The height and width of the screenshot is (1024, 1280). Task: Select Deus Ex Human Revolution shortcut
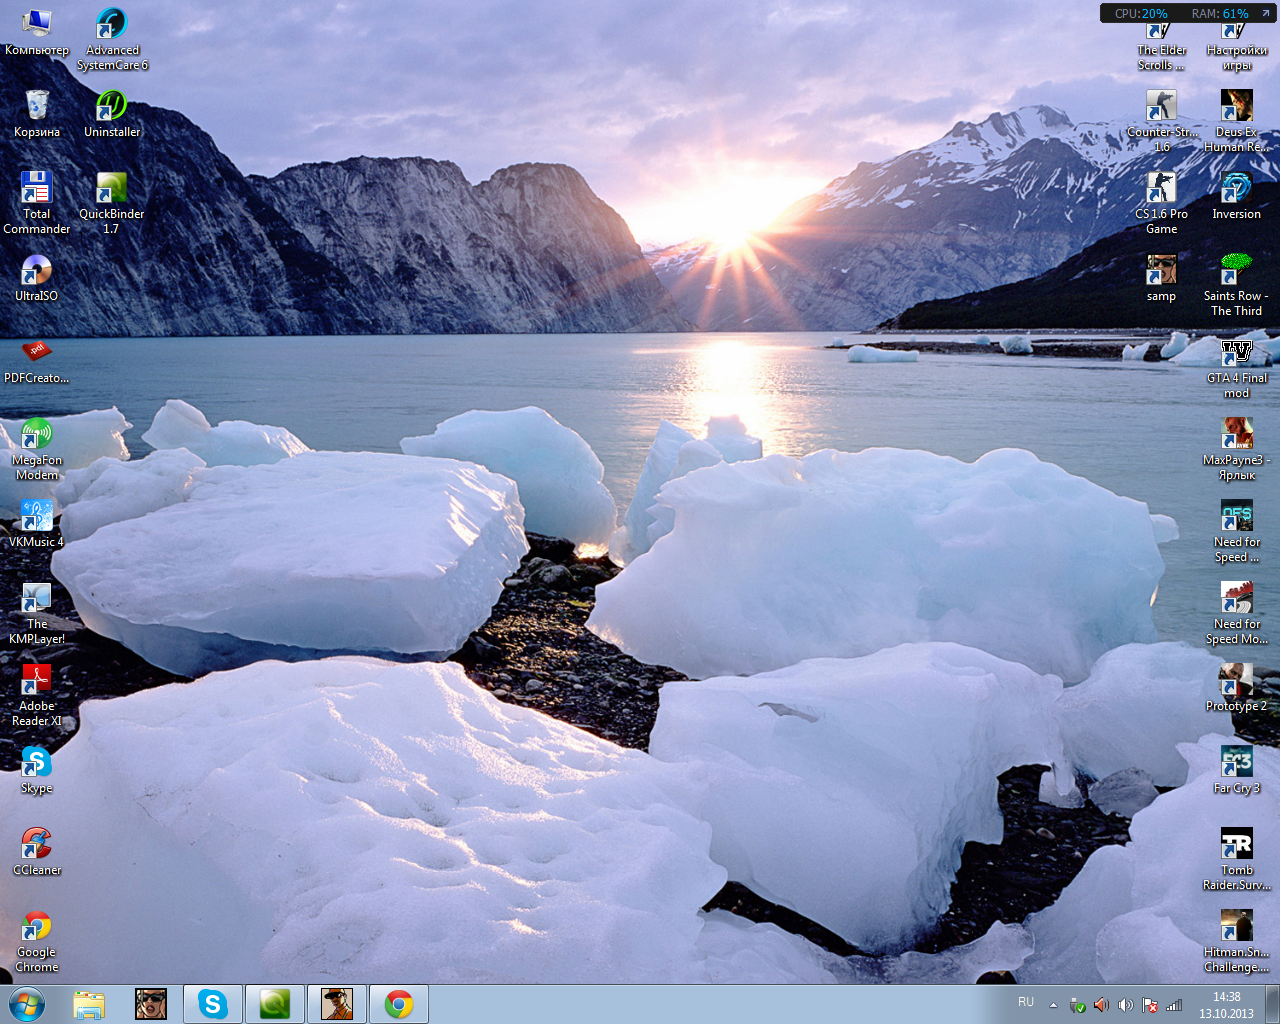tap(1237, 121)
